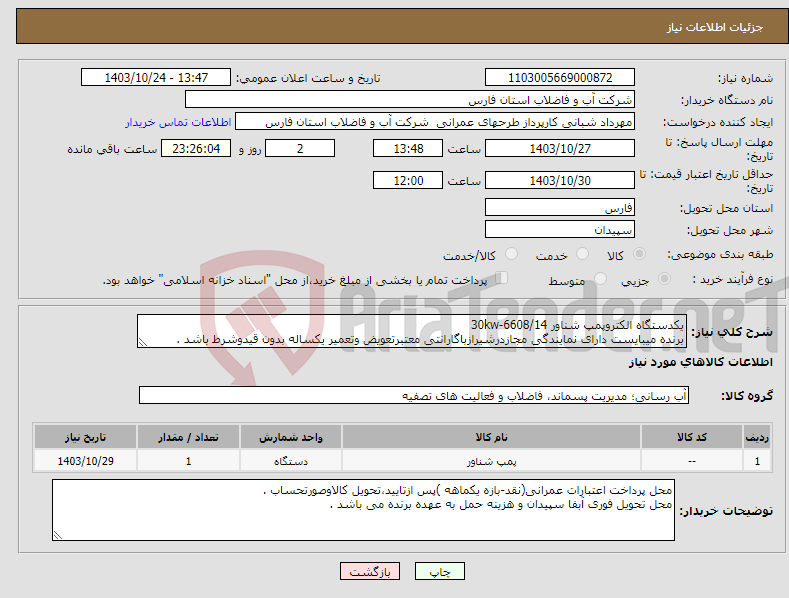Click the response deadline date 1403/10/27
Screen dimensions: 789x598
560,148
